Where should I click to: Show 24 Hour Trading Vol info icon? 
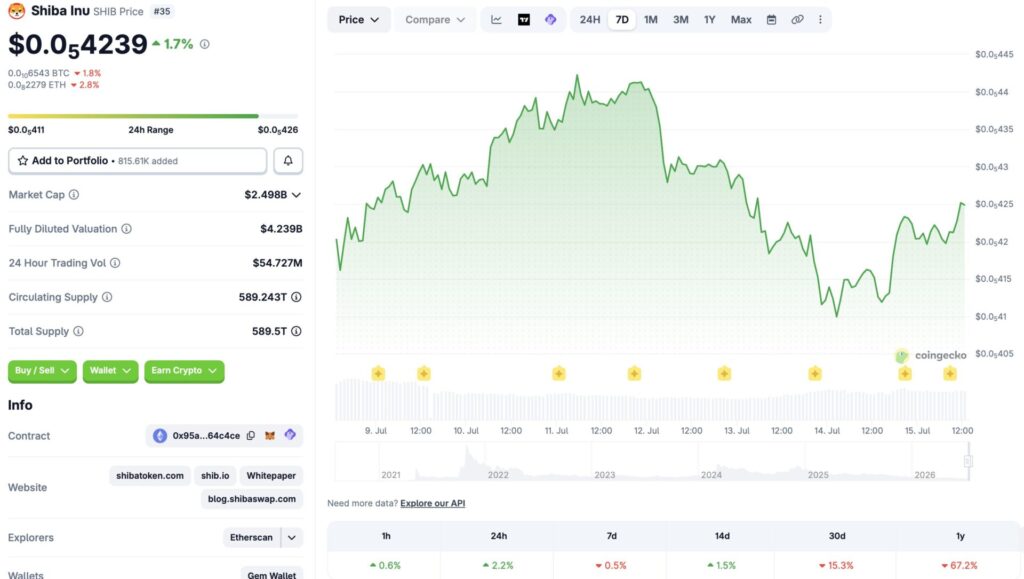pos(115,263)
